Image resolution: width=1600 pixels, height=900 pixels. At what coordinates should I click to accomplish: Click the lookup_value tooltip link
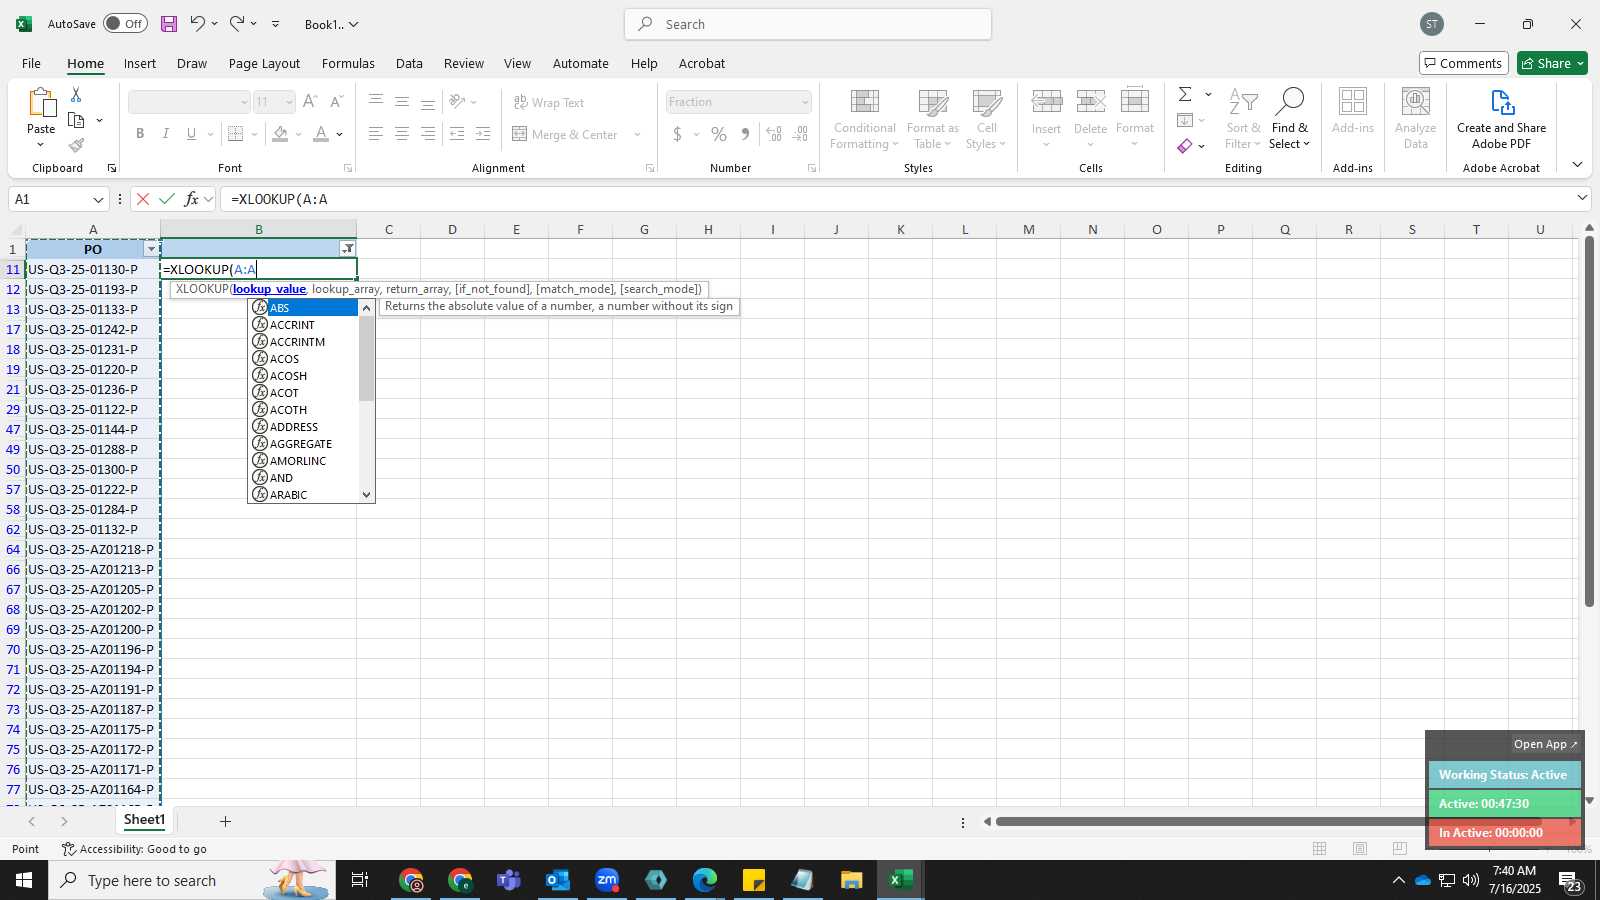pos(269,289)
